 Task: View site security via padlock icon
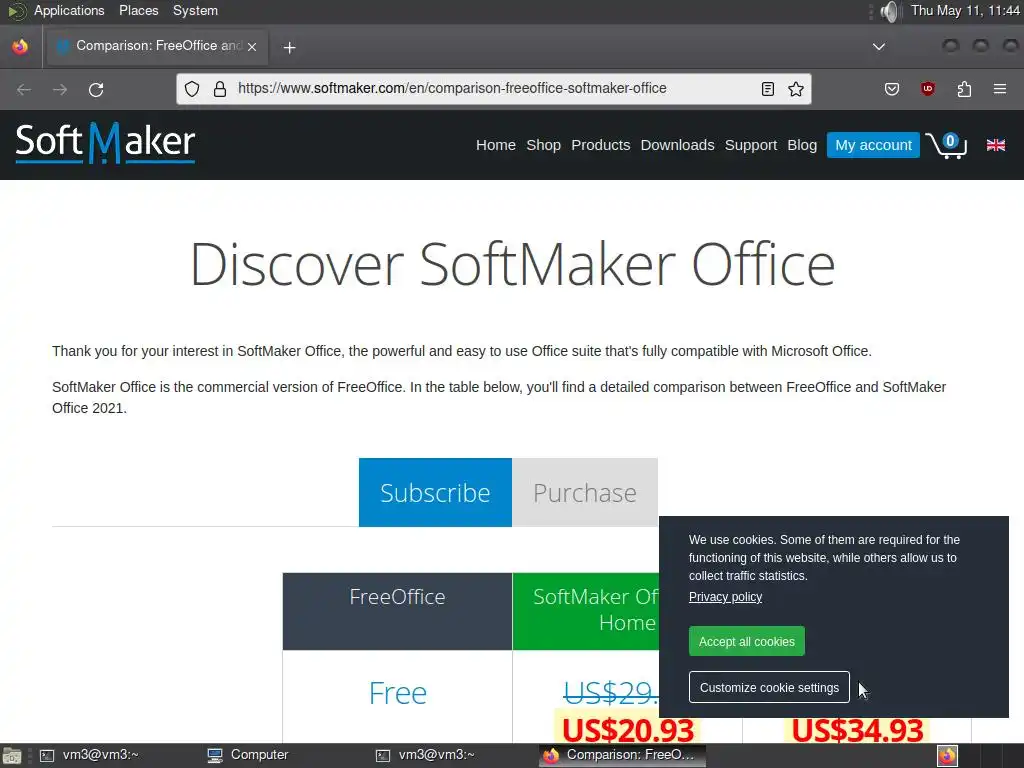pyautogui.click(x=220, y=89)
